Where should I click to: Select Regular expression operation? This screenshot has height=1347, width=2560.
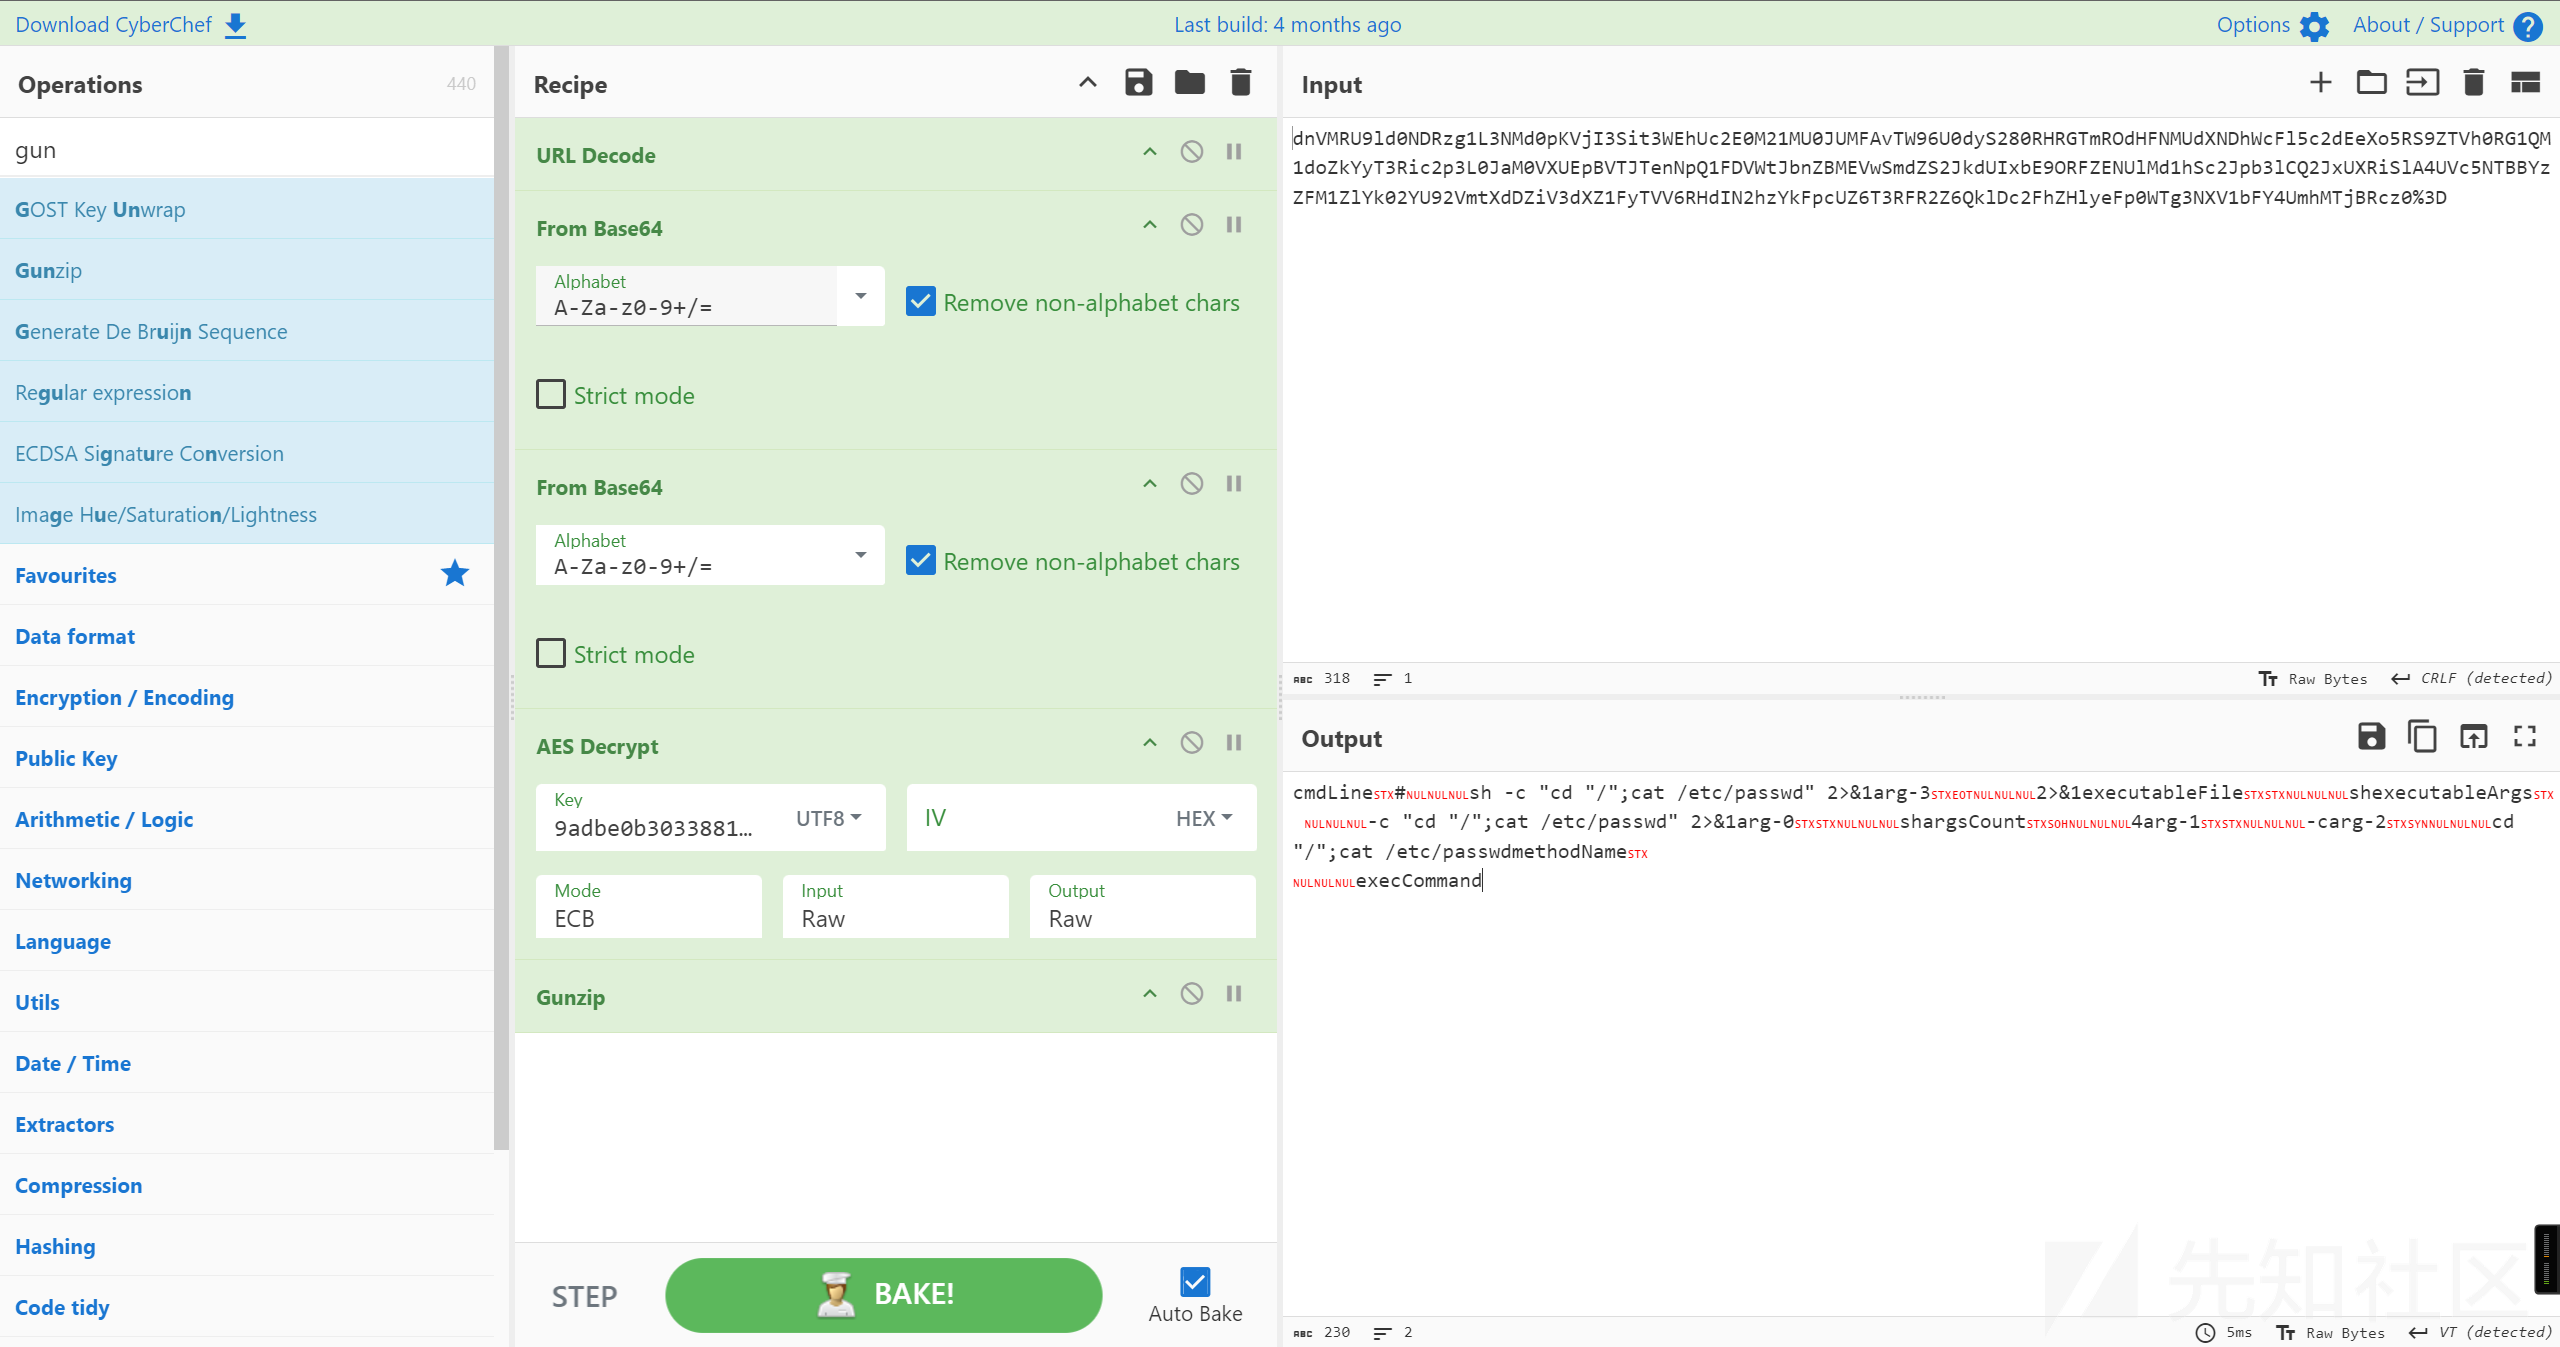tap(247, 392)
